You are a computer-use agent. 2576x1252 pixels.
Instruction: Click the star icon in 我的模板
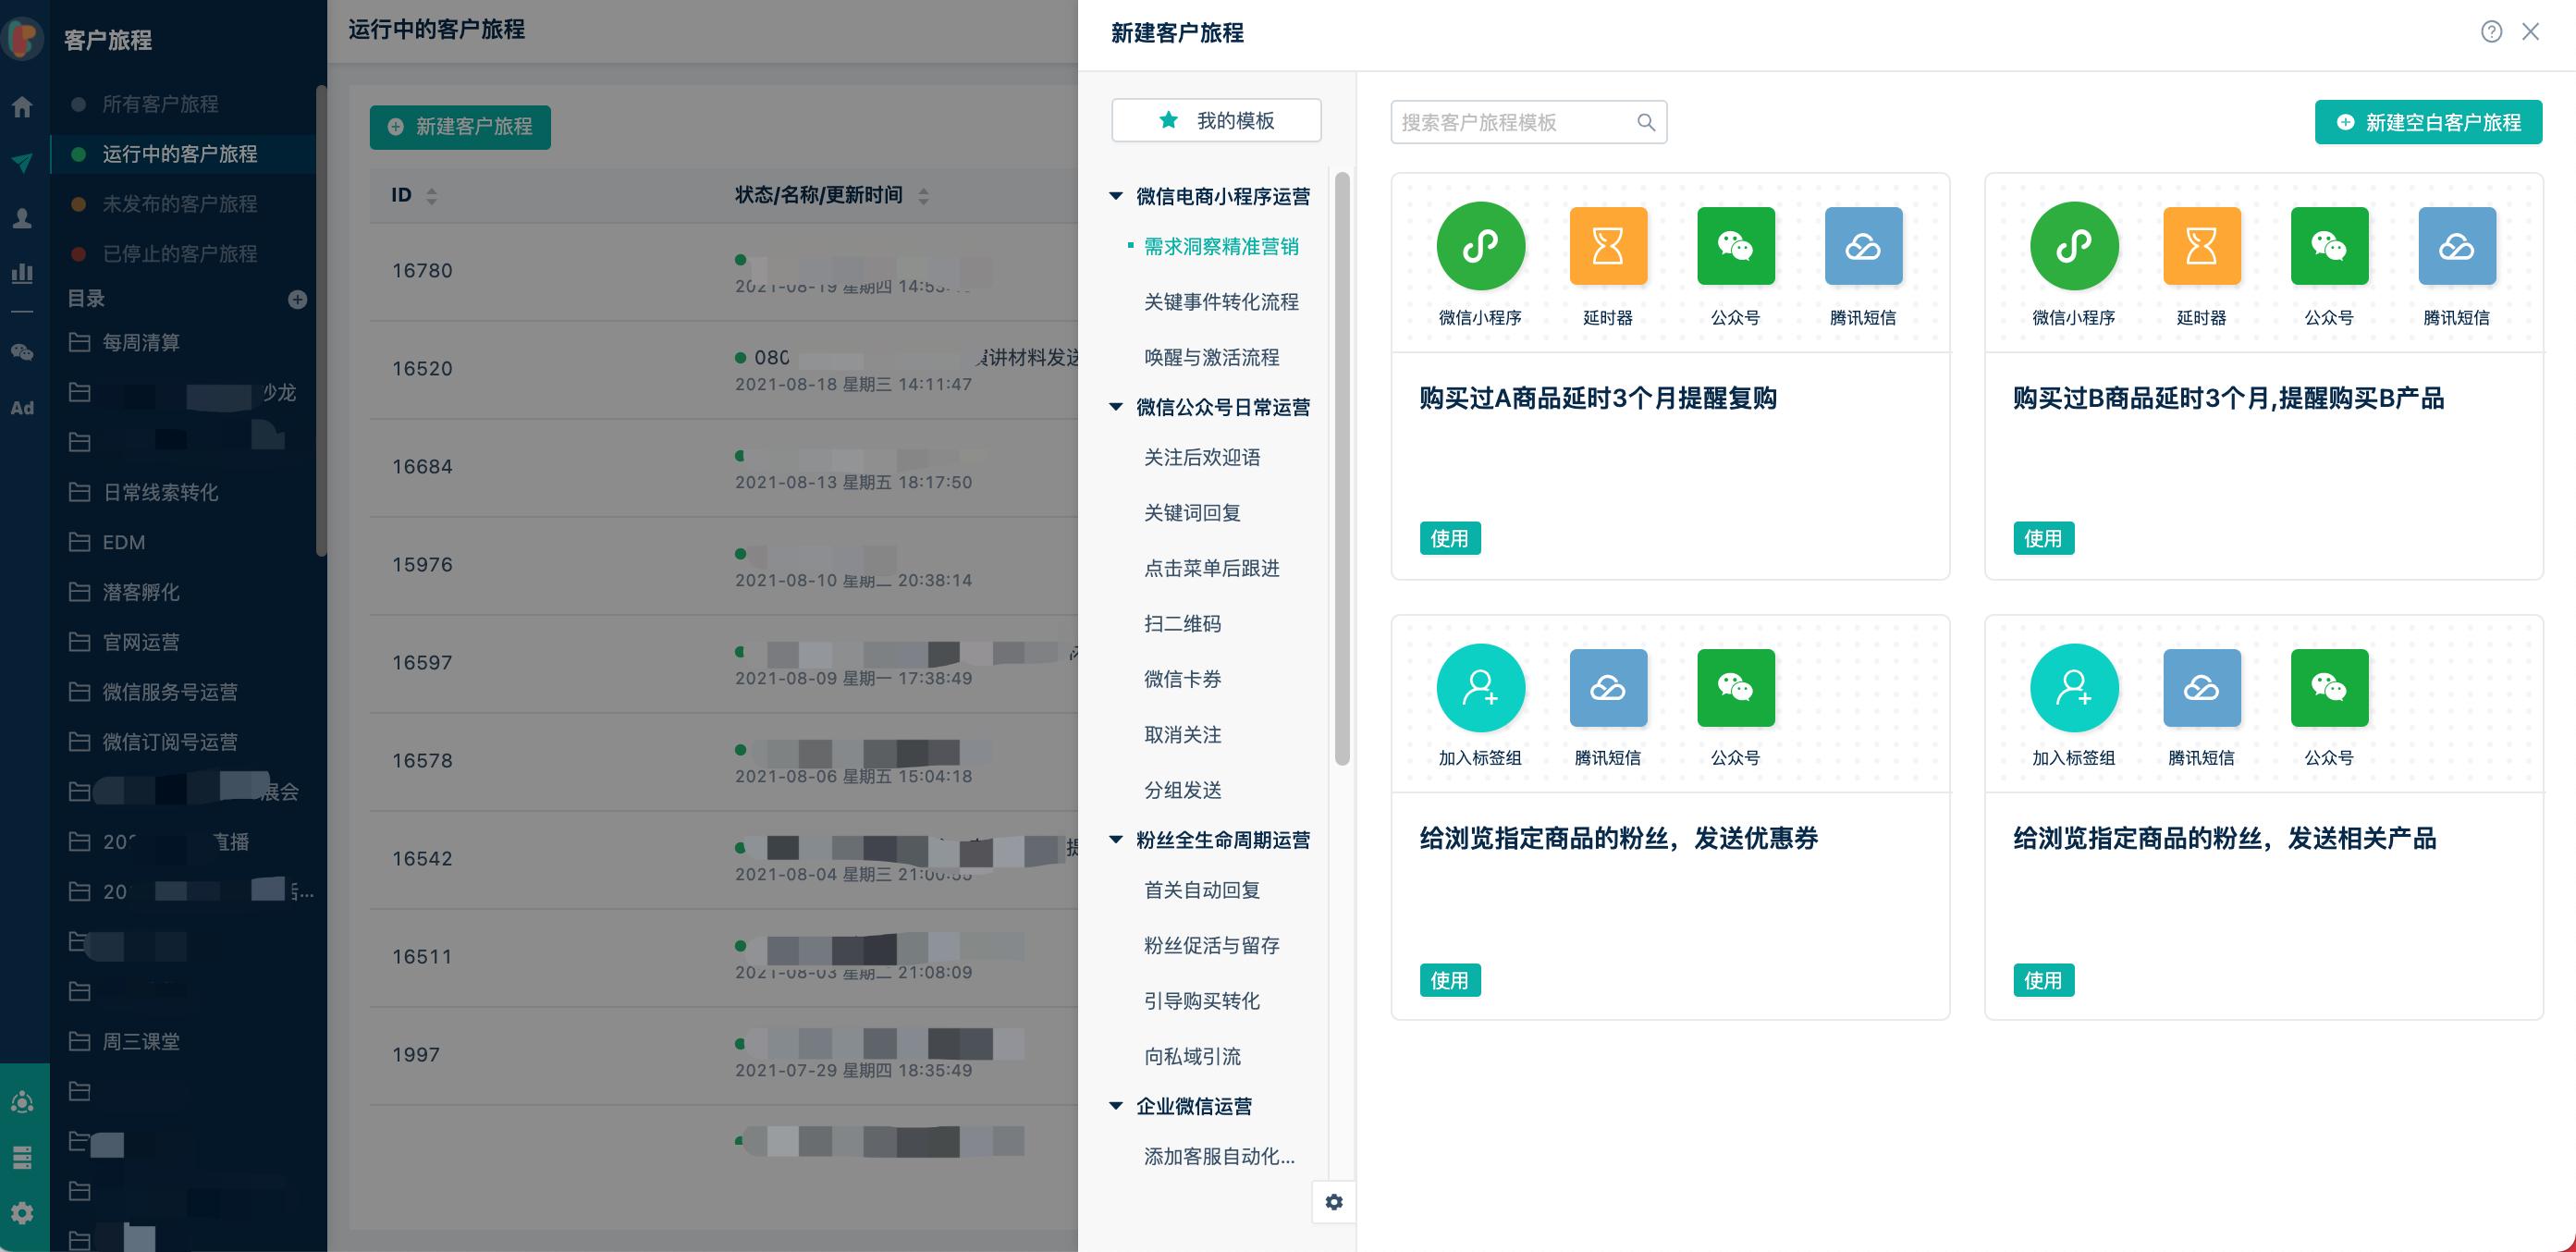pos(1168,120)
